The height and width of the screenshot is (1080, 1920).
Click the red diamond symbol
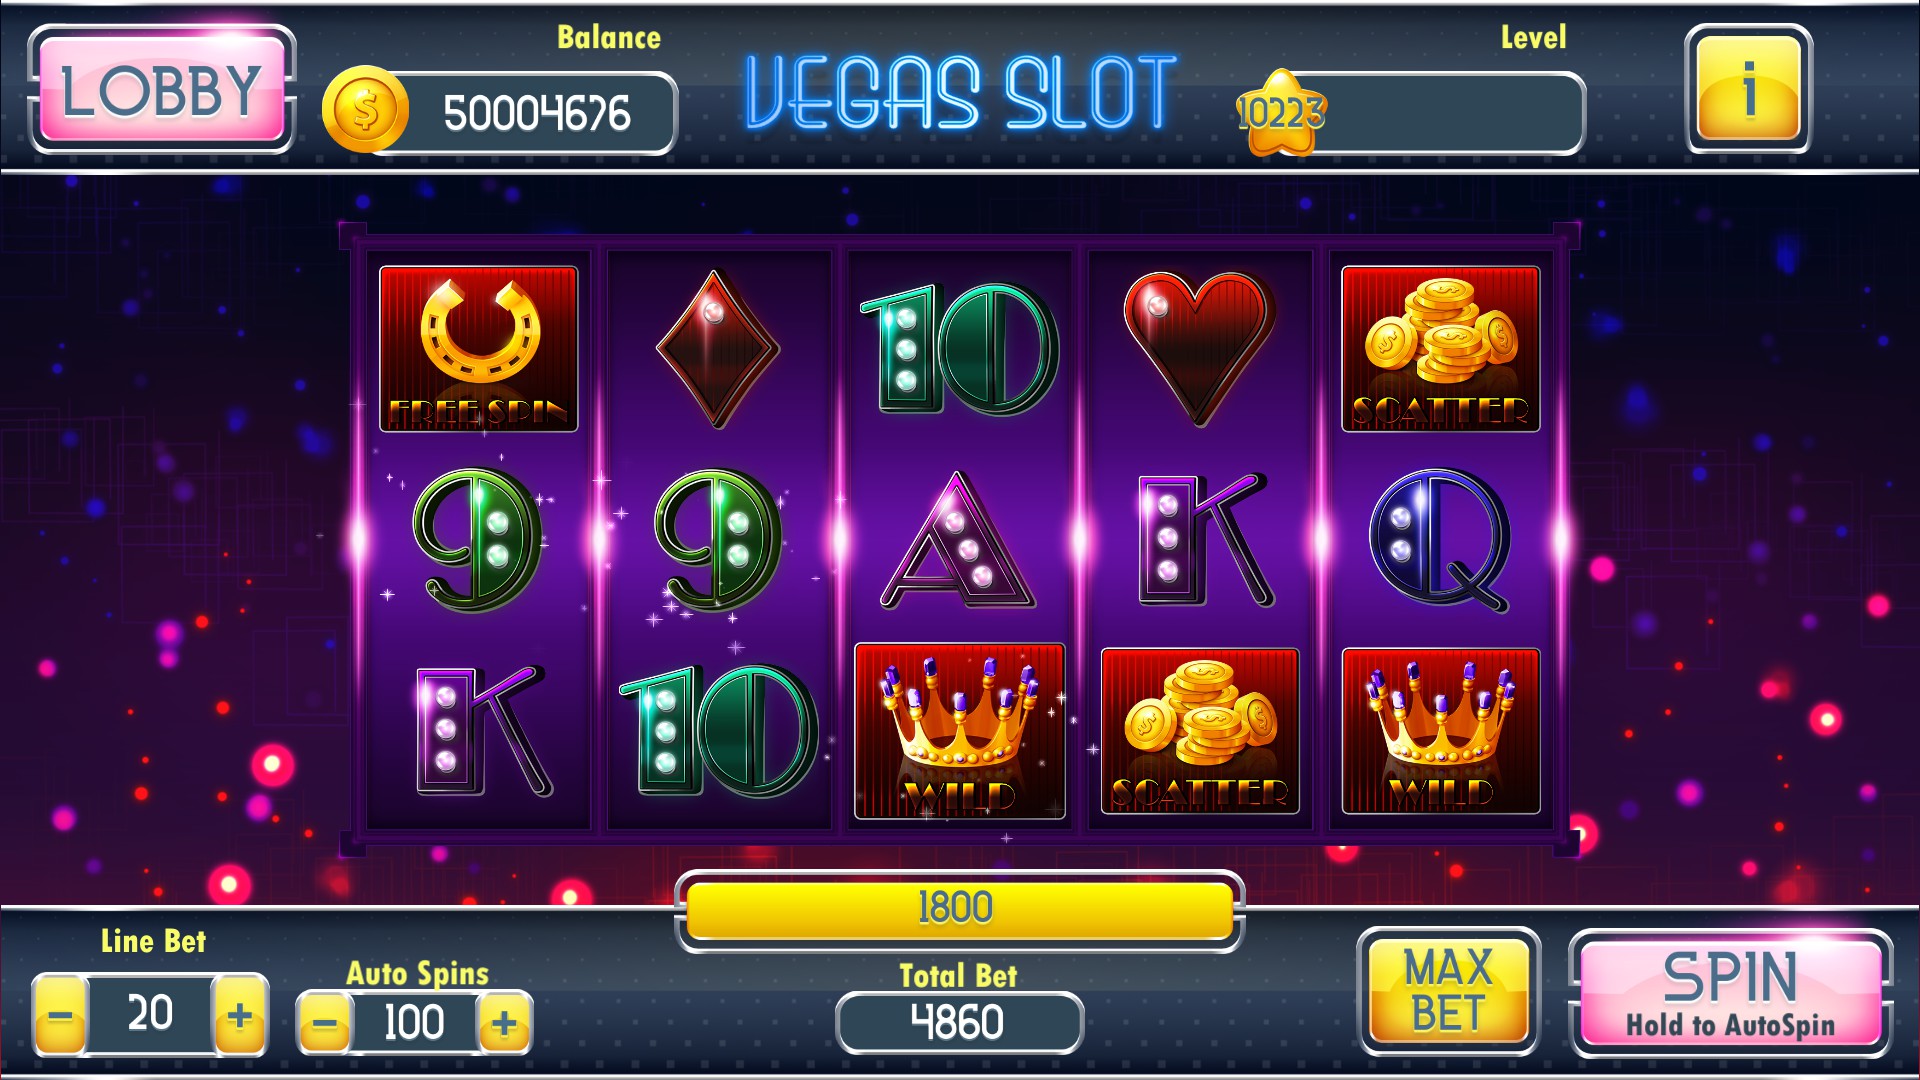pos(717,349)
